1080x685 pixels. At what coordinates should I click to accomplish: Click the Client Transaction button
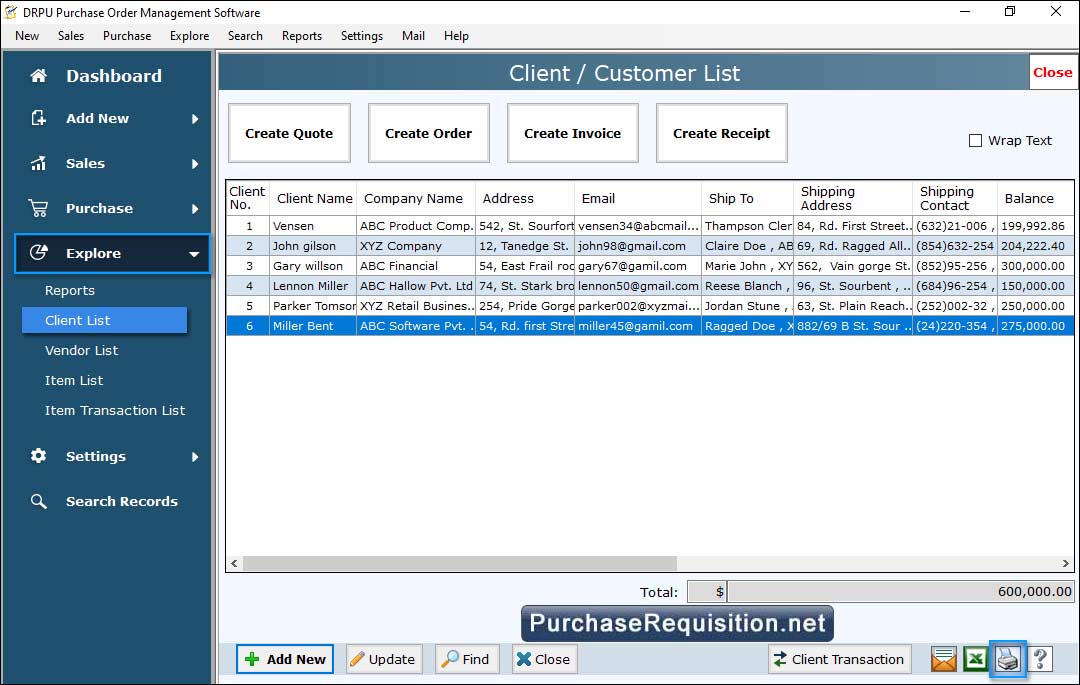[838, 659]
